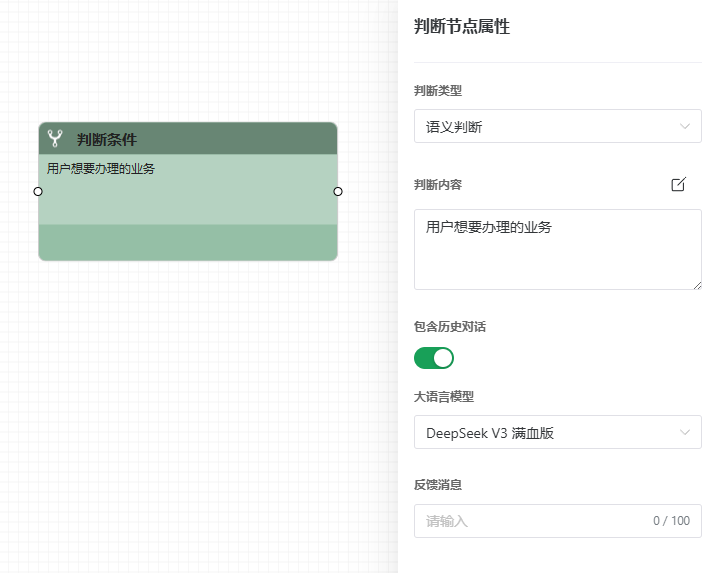Expand the 大语言模型 DeepSeek V3 满血版 dropdown
The image size is (718, 573).
click(557, 432)
